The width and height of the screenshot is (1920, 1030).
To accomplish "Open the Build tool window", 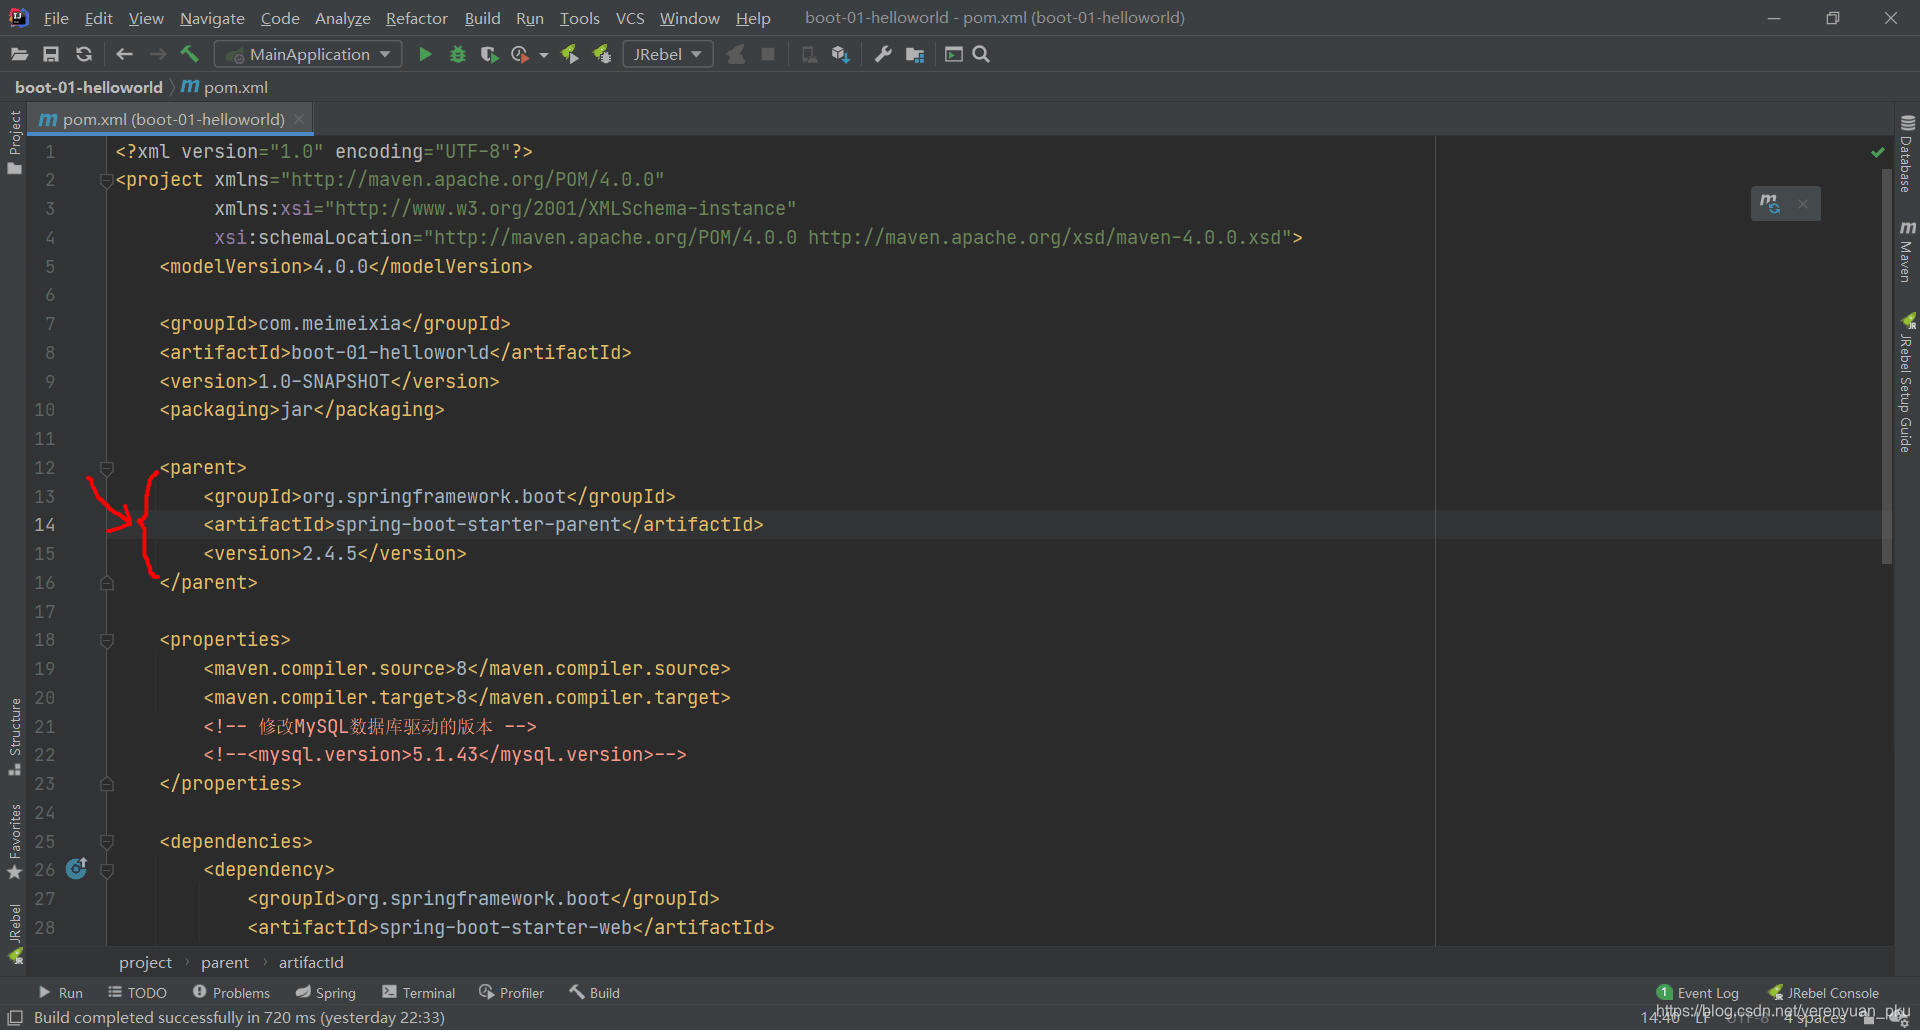I will coord(594,993).
